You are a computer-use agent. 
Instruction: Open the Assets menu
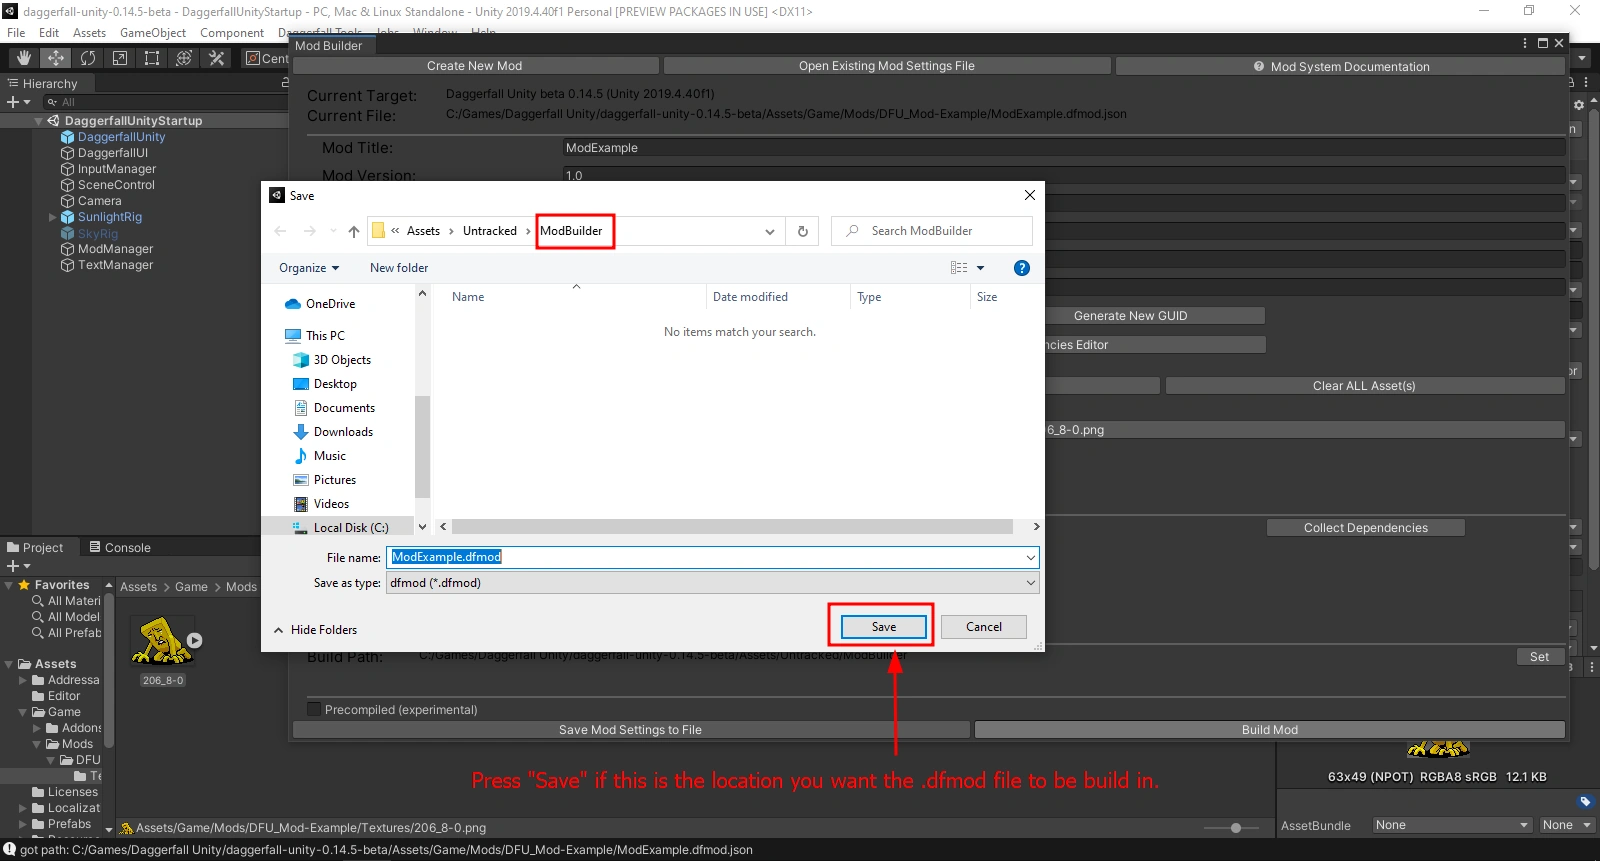point(89,33)
